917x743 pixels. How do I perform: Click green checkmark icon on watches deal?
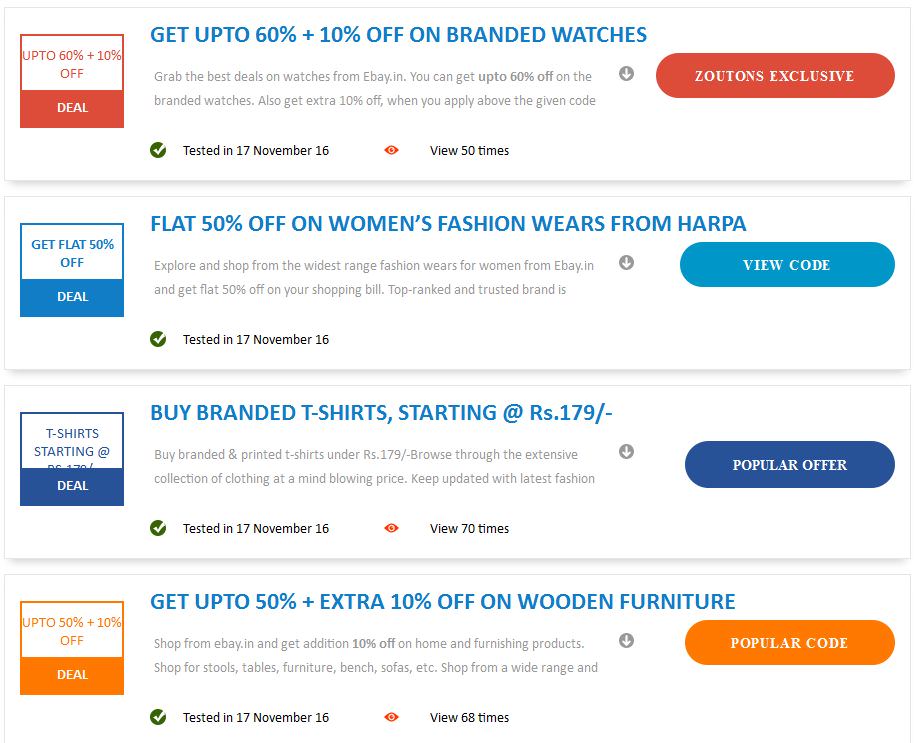pos(158,150)
